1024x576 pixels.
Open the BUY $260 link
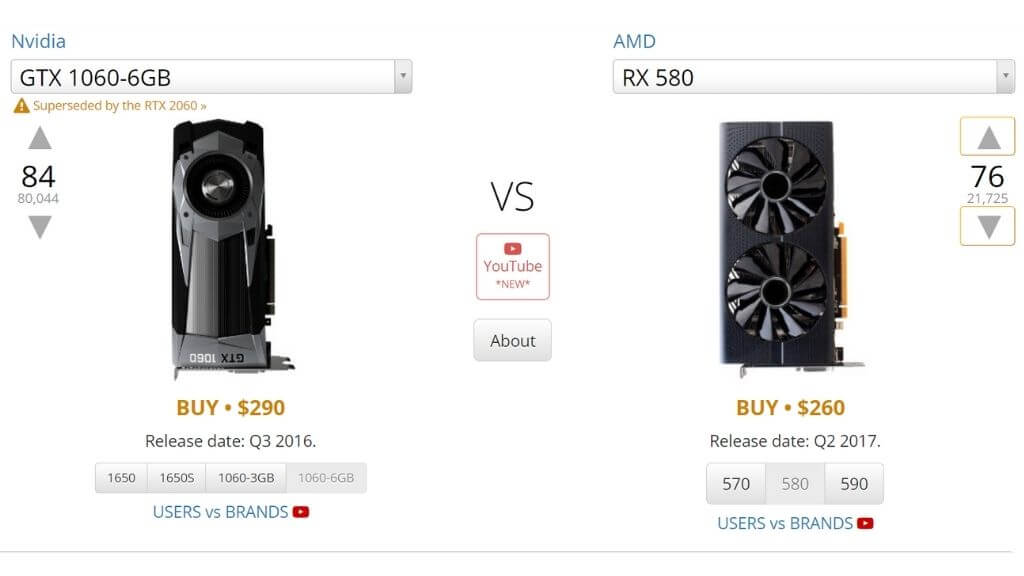[790, 408]
